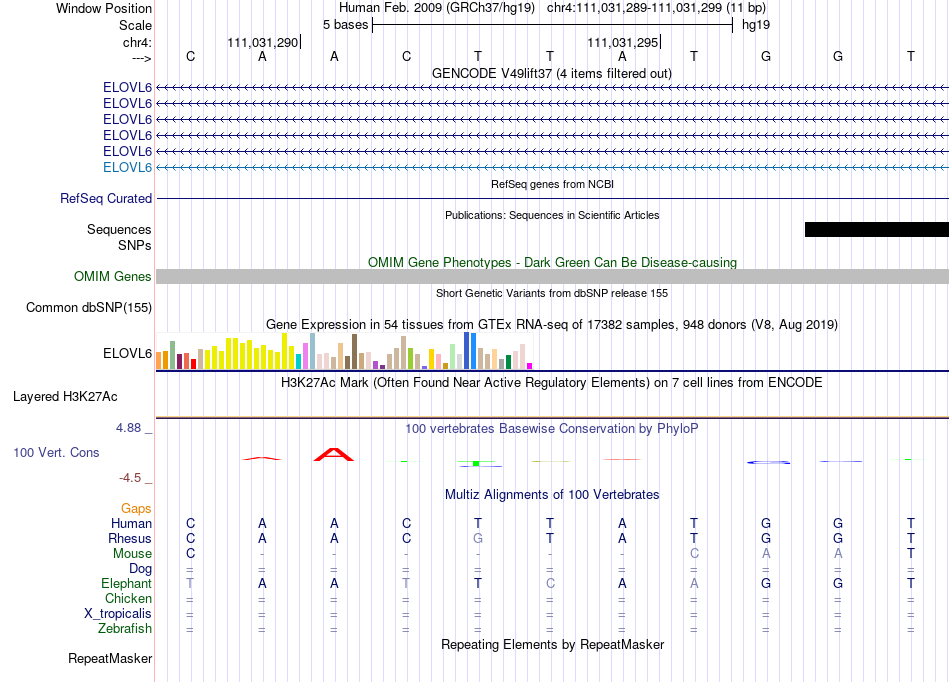Click the Scale label
The image size is (950, 682).
(135, 25)
